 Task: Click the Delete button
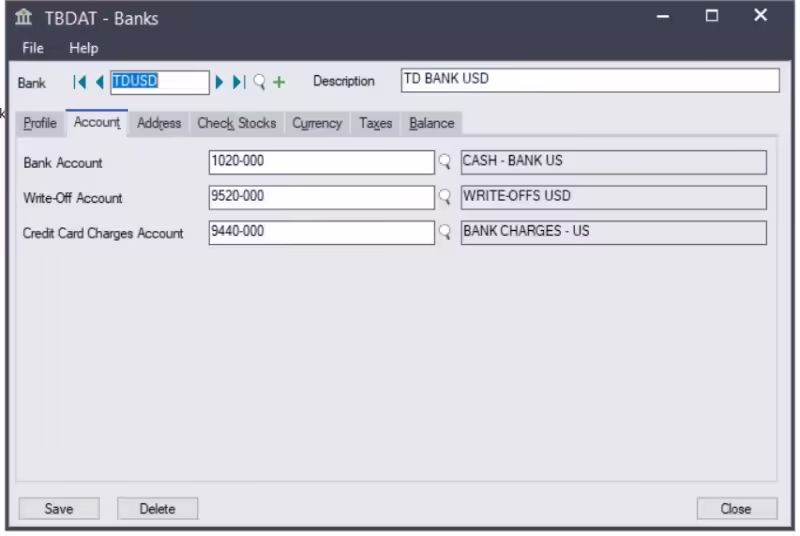[158, 508]
